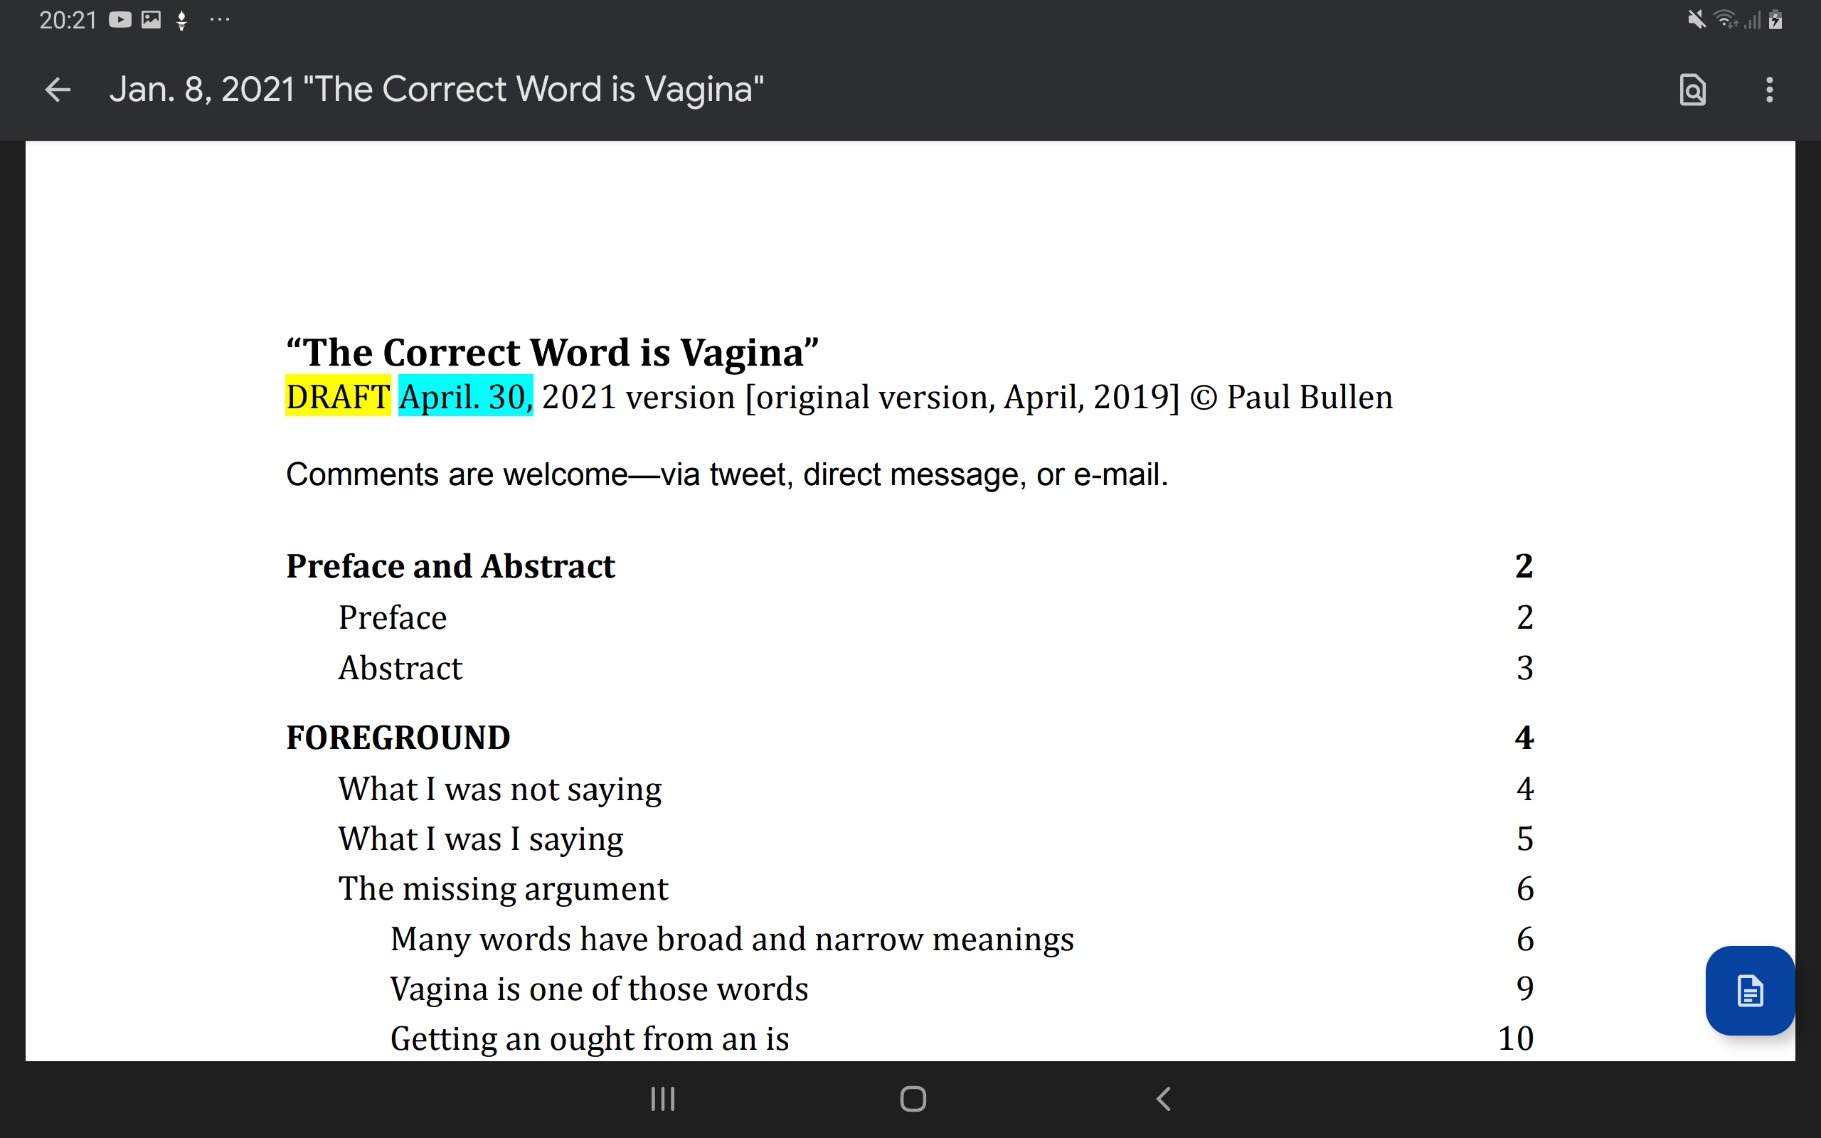
Task: Open 'What I was not saying' entry
Action: 500,789
